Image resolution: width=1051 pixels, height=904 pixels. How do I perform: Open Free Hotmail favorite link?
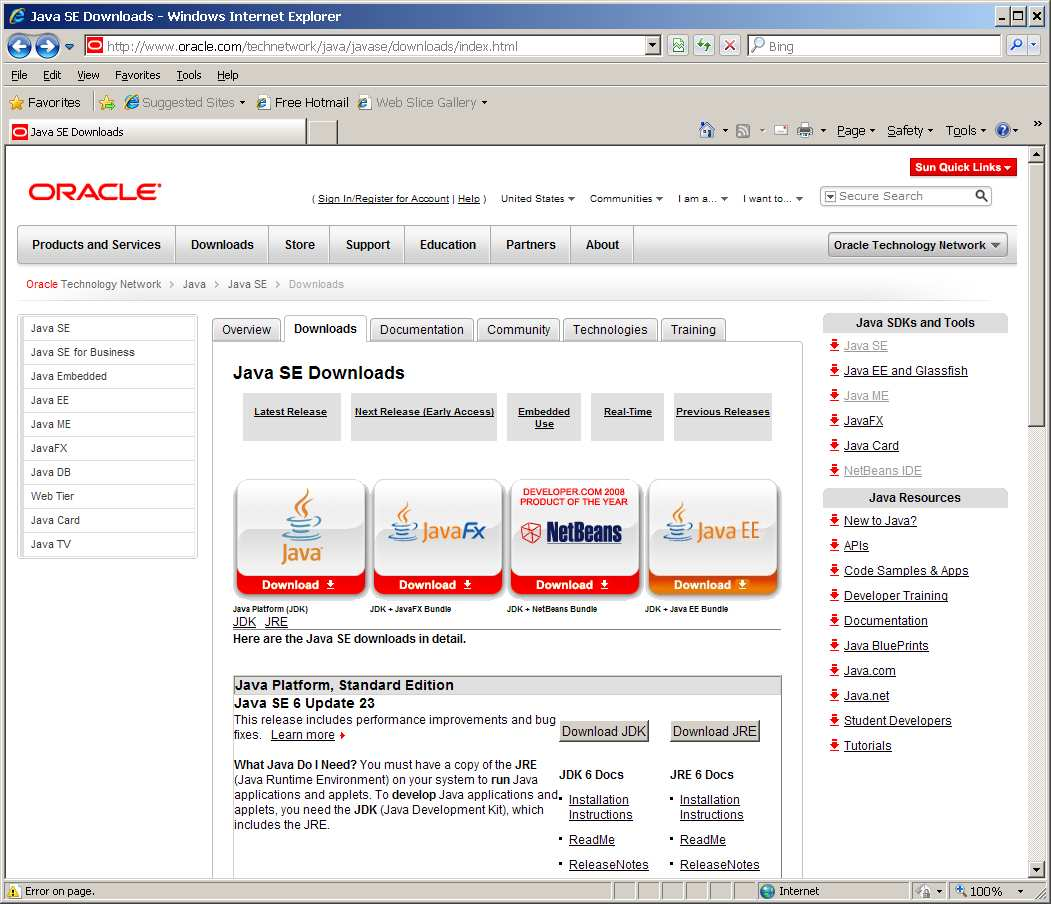tap(303, 103)
